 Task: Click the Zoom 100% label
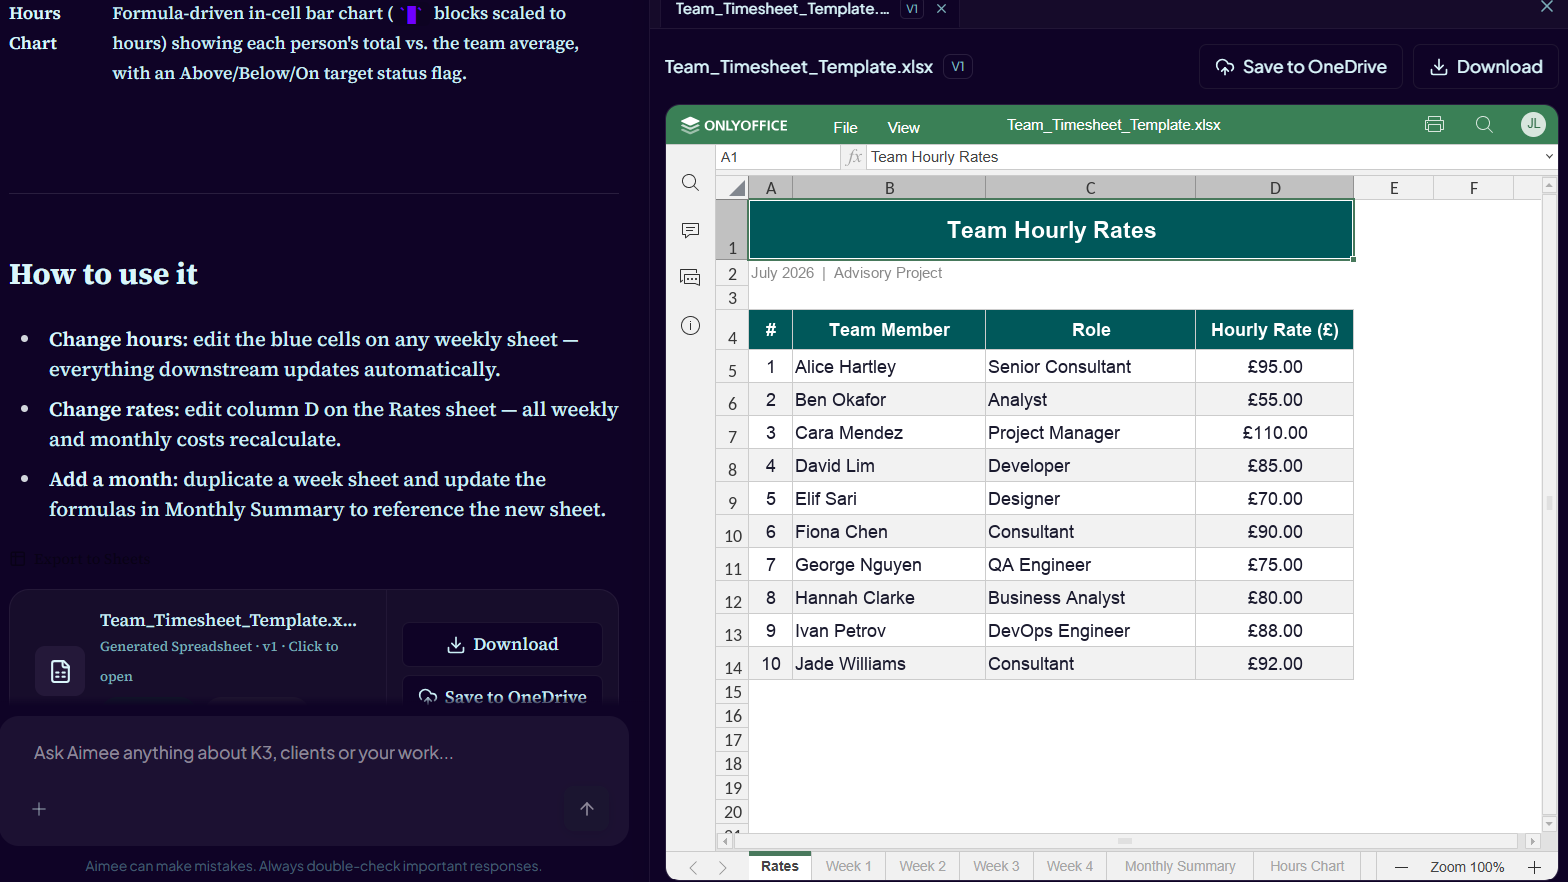click(x=1467, y=867)
